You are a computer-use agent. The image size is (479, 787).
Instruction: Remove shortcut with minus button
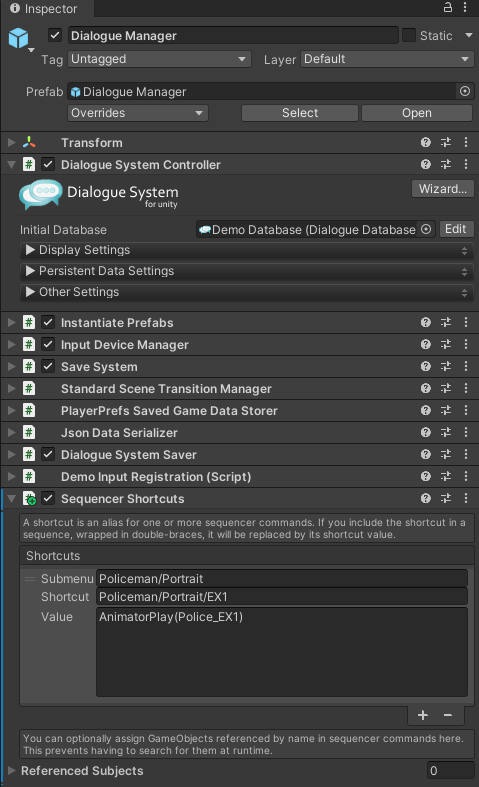448,715
